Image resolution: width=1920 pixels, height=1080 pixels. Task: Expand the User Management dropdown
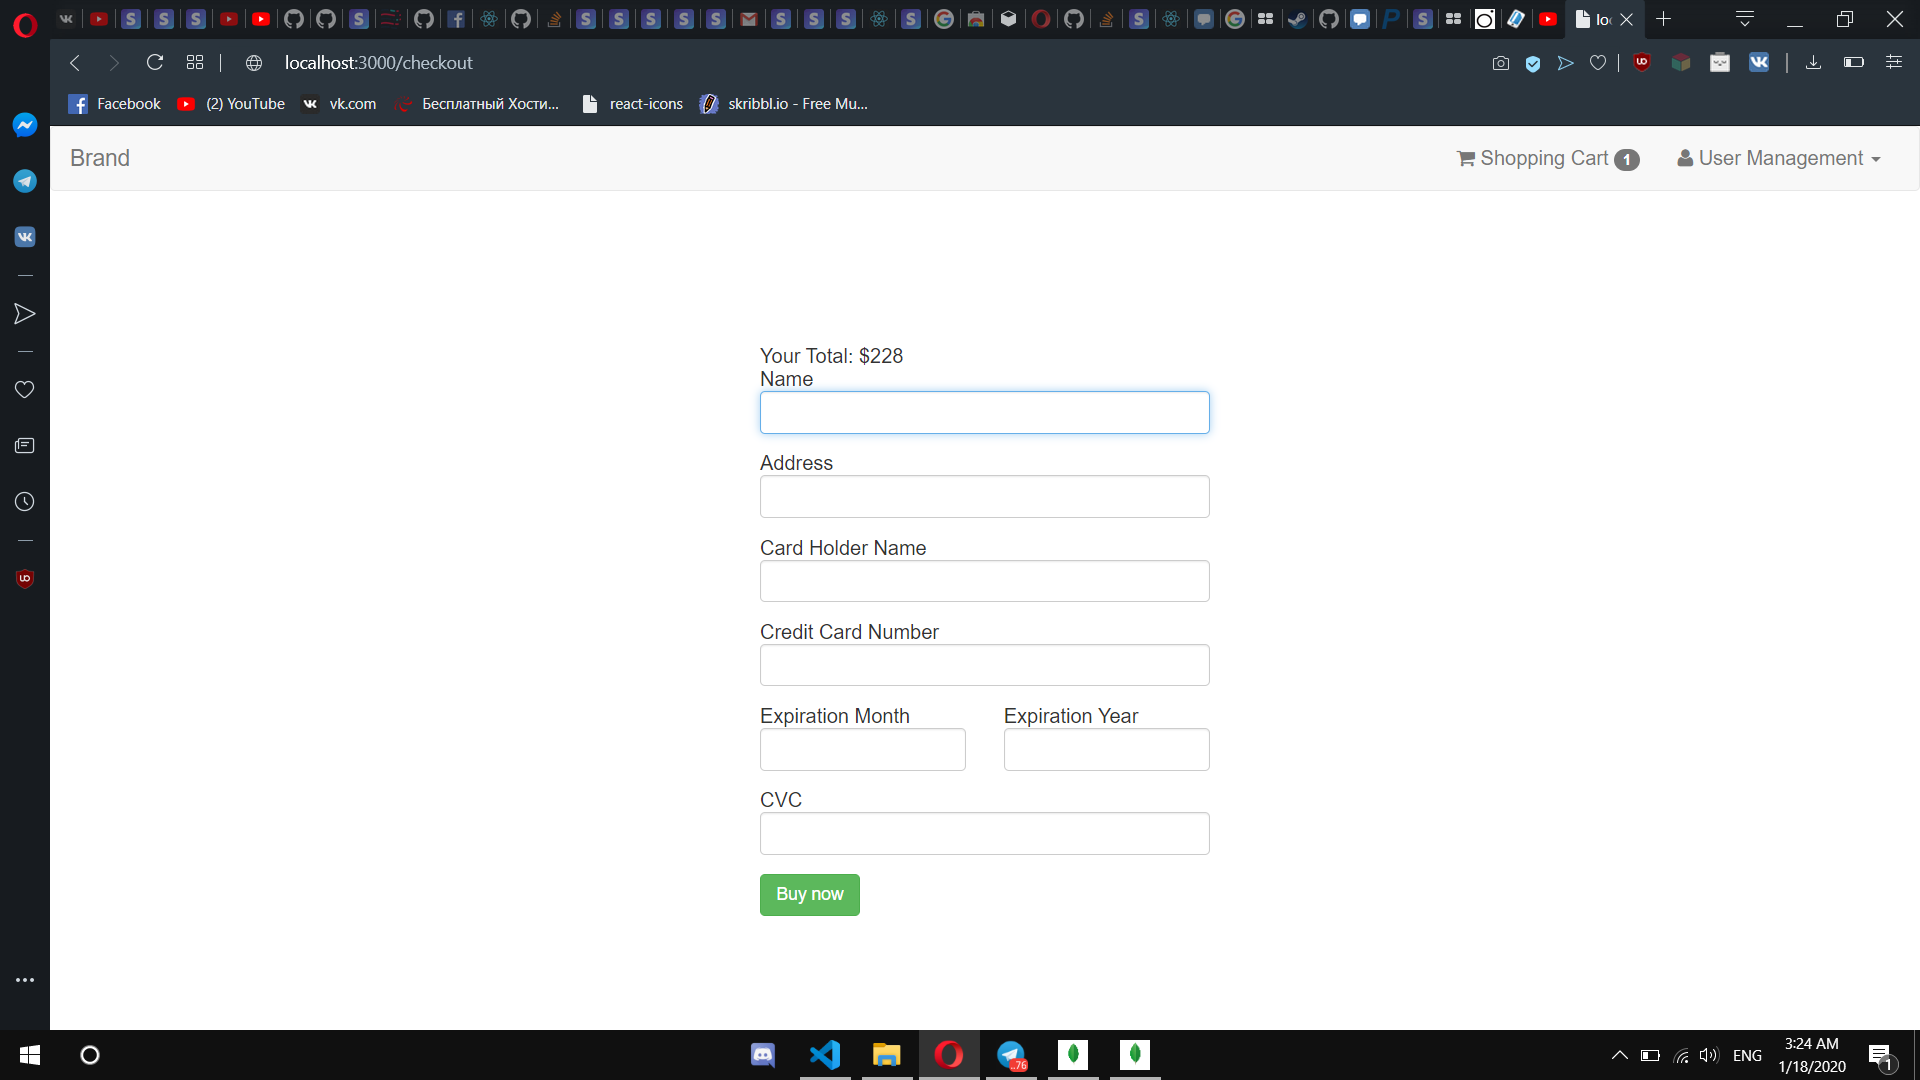pos(1779,158)
